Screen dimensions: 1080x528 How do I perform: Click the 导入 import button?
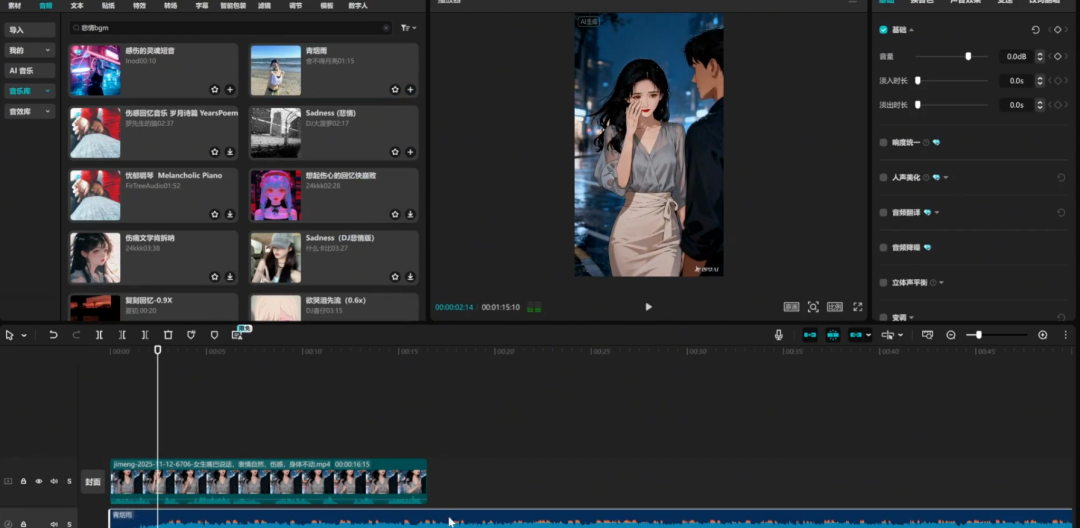tap(29, 30)
